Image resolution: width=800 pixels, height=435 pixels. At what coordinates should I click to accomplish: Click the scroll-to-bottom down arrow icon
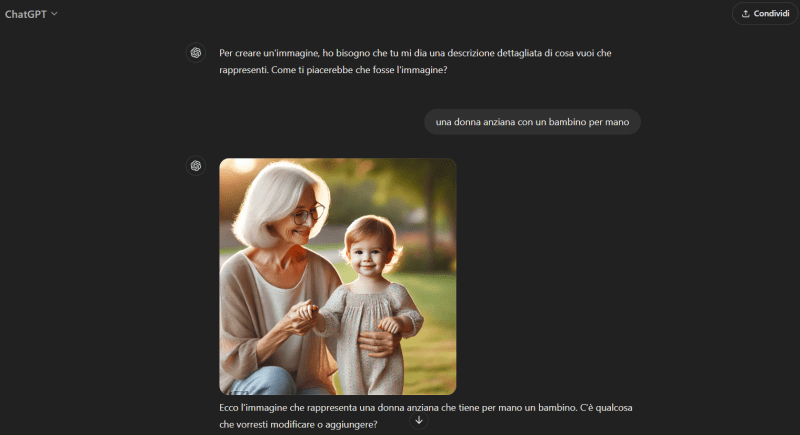pos(419,420)
